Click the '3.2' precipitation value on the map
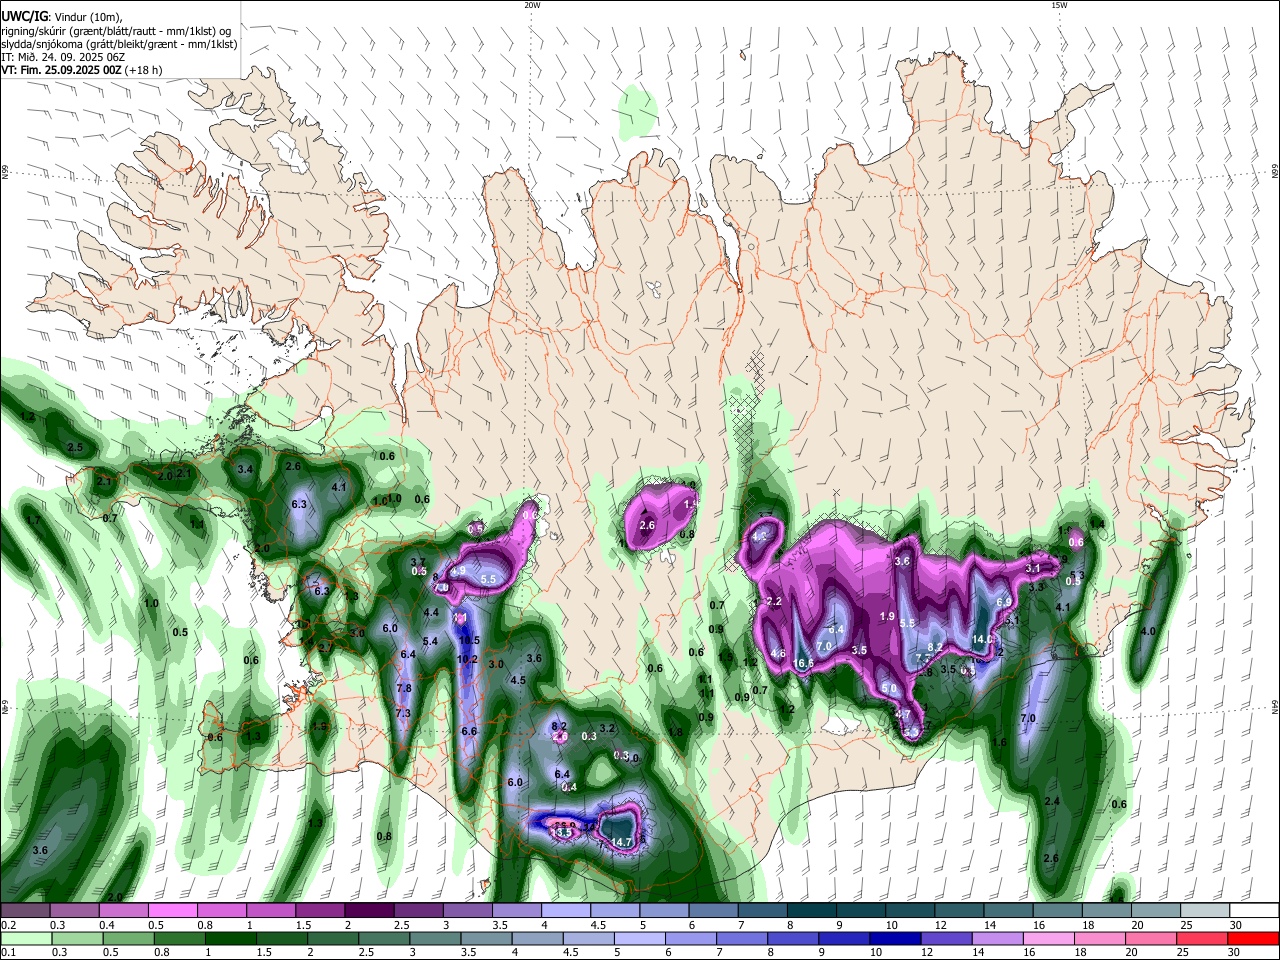The width and height of the screenshot is (1280, 960). click(x=607, y=728)
